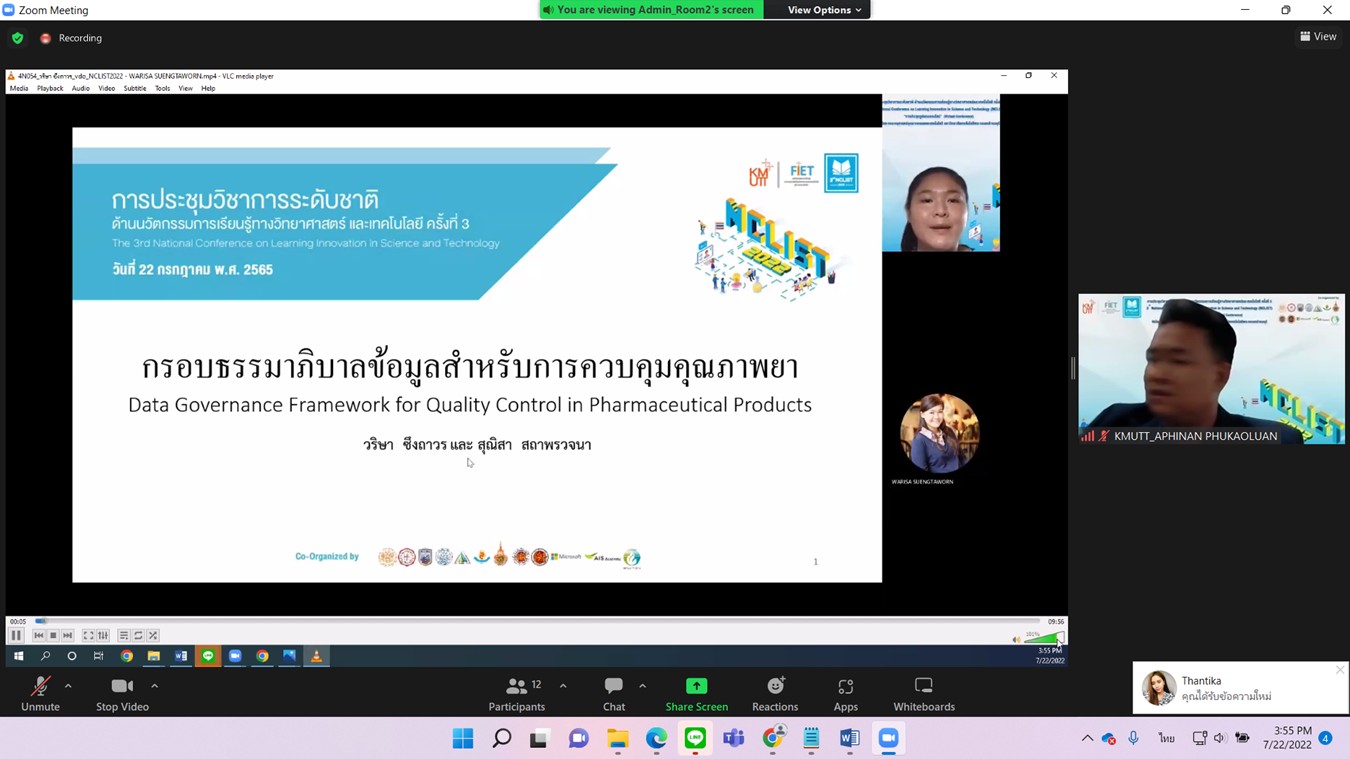Expand arrow next to Participants
Screen dimensions: 1350x759
click(563, 686)
